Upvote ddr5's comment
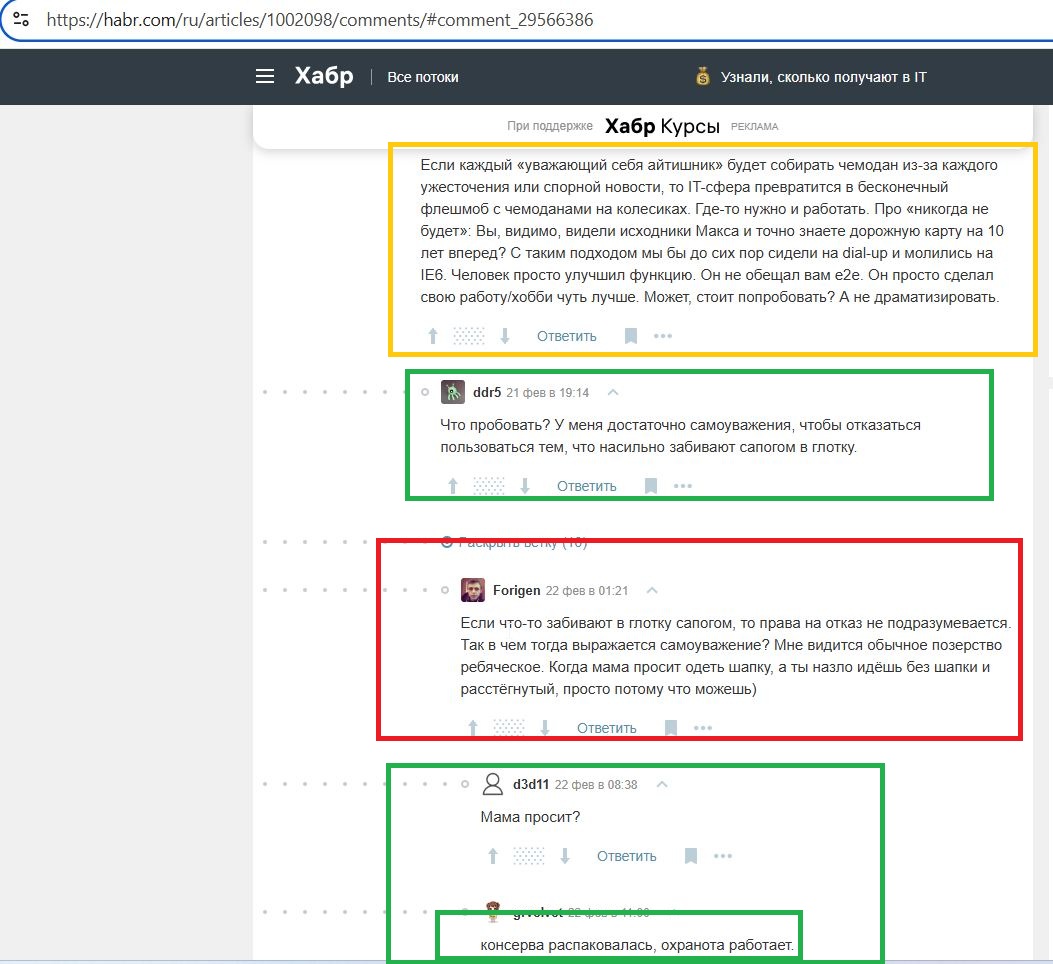The image size is (1053, 964). [x=453, y=487]
